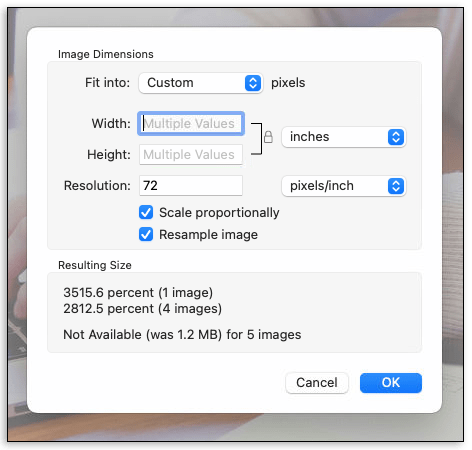Screen dimensions: 472x450
Task: Click blue arrows on the inches popup
Action: point(396,137)
